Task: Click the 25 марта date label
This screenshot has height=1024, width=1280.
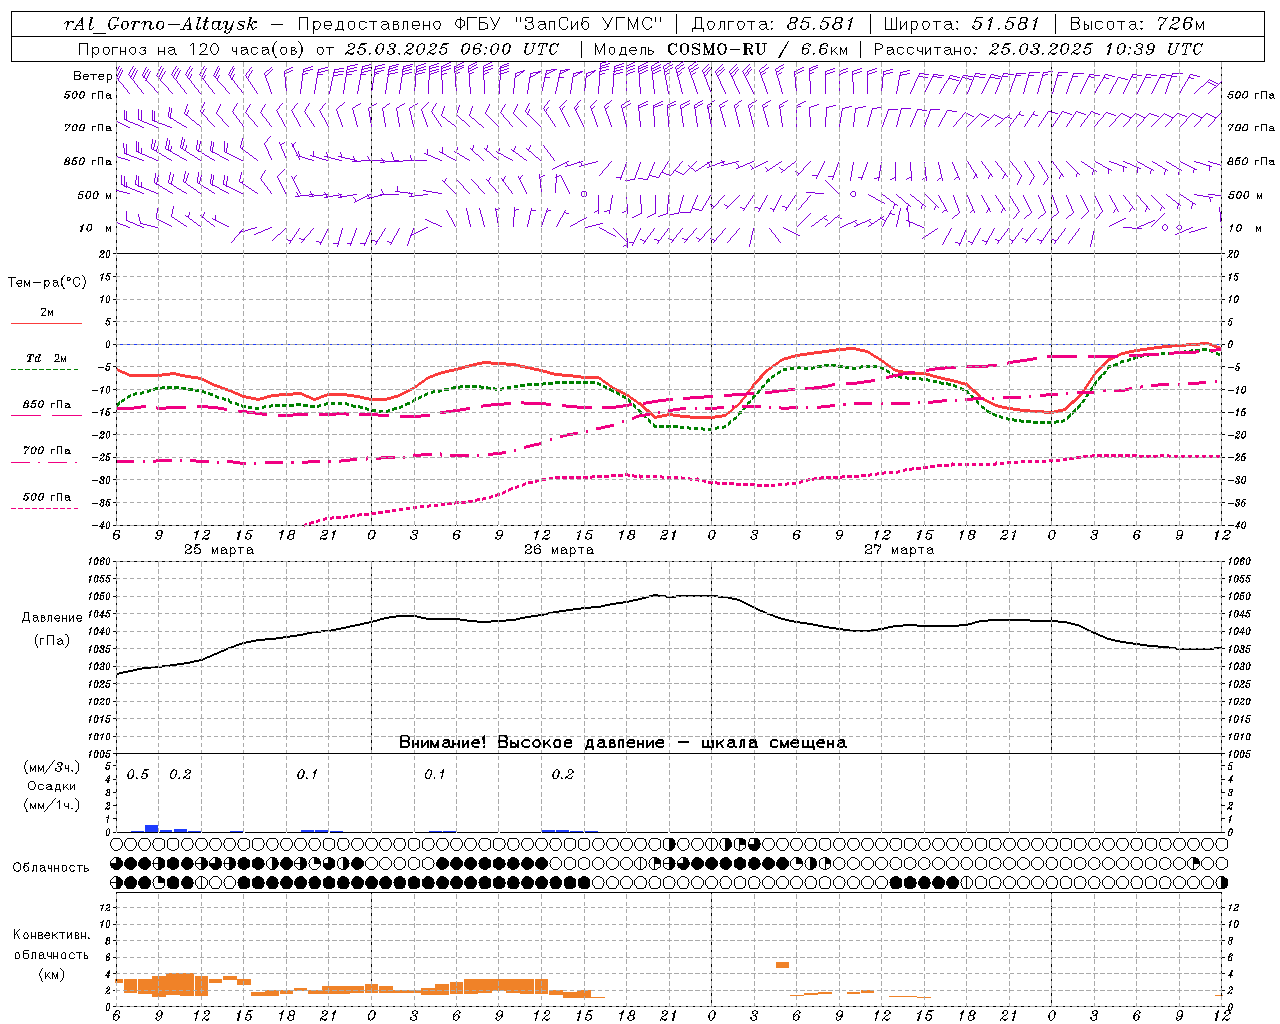Action: [x=219, y=549]
